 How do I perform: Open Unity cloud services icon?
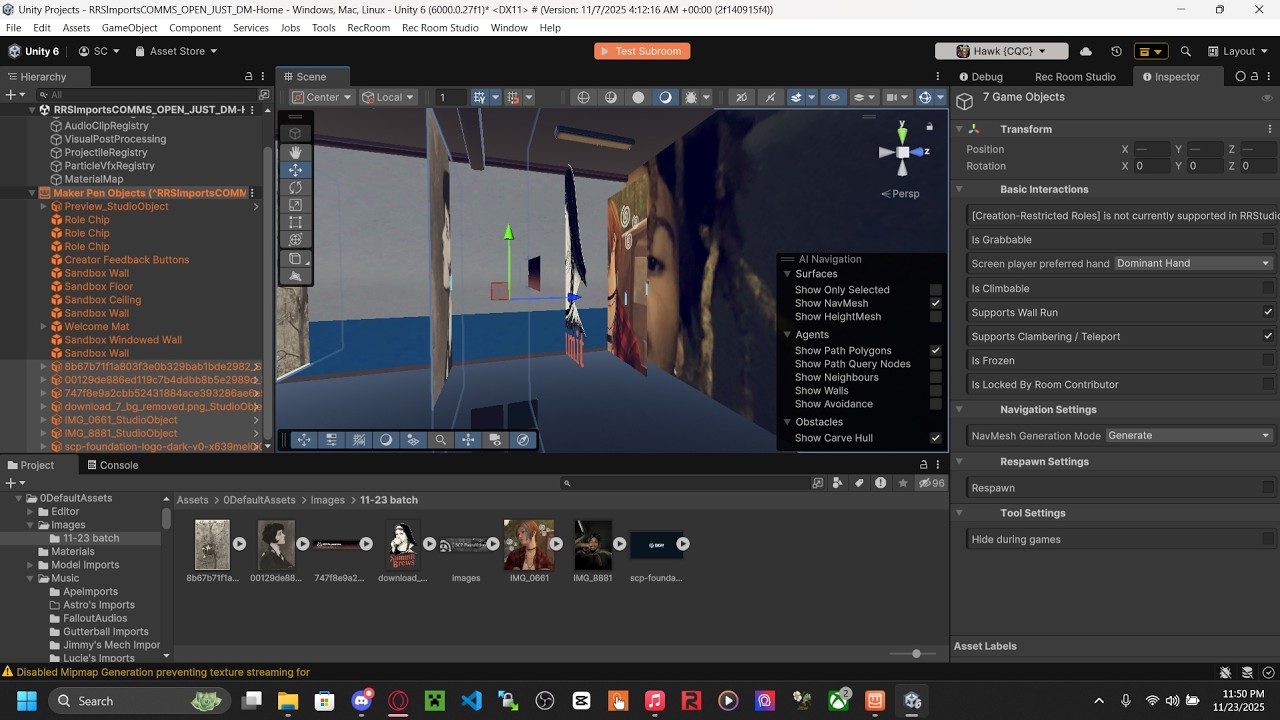click(x=1086, y=51)
